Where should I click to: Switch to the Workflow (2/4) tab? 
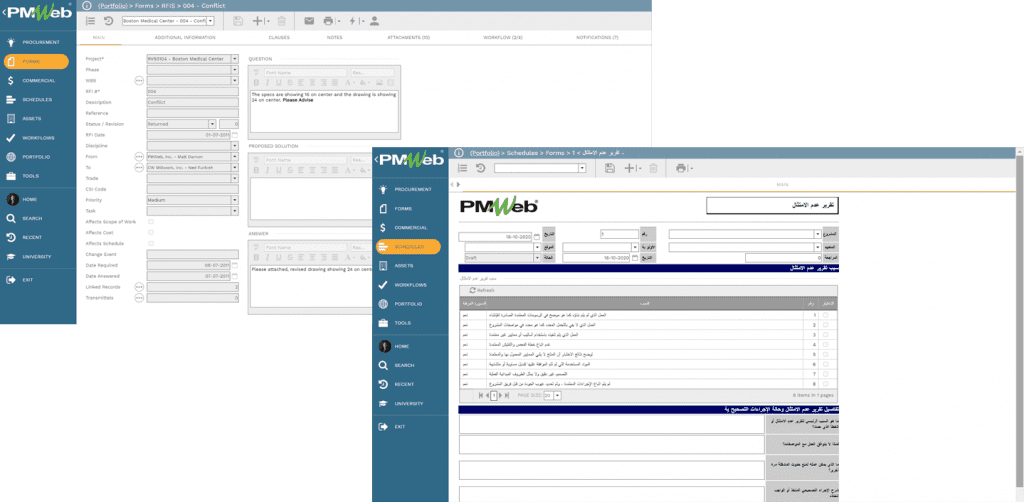(503, 37)
